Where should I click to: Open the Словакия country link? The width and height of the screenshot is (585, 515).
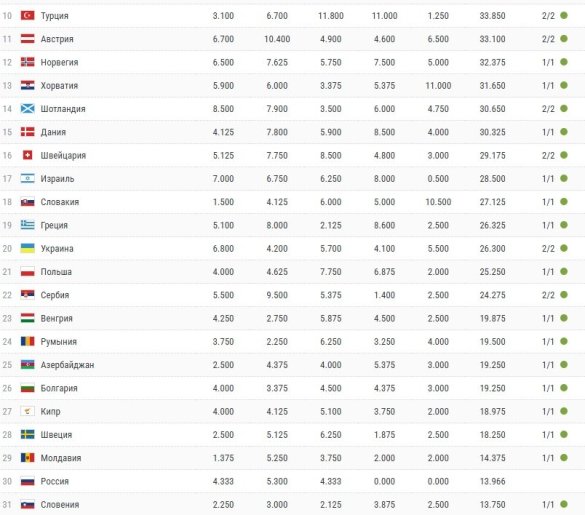60,202
